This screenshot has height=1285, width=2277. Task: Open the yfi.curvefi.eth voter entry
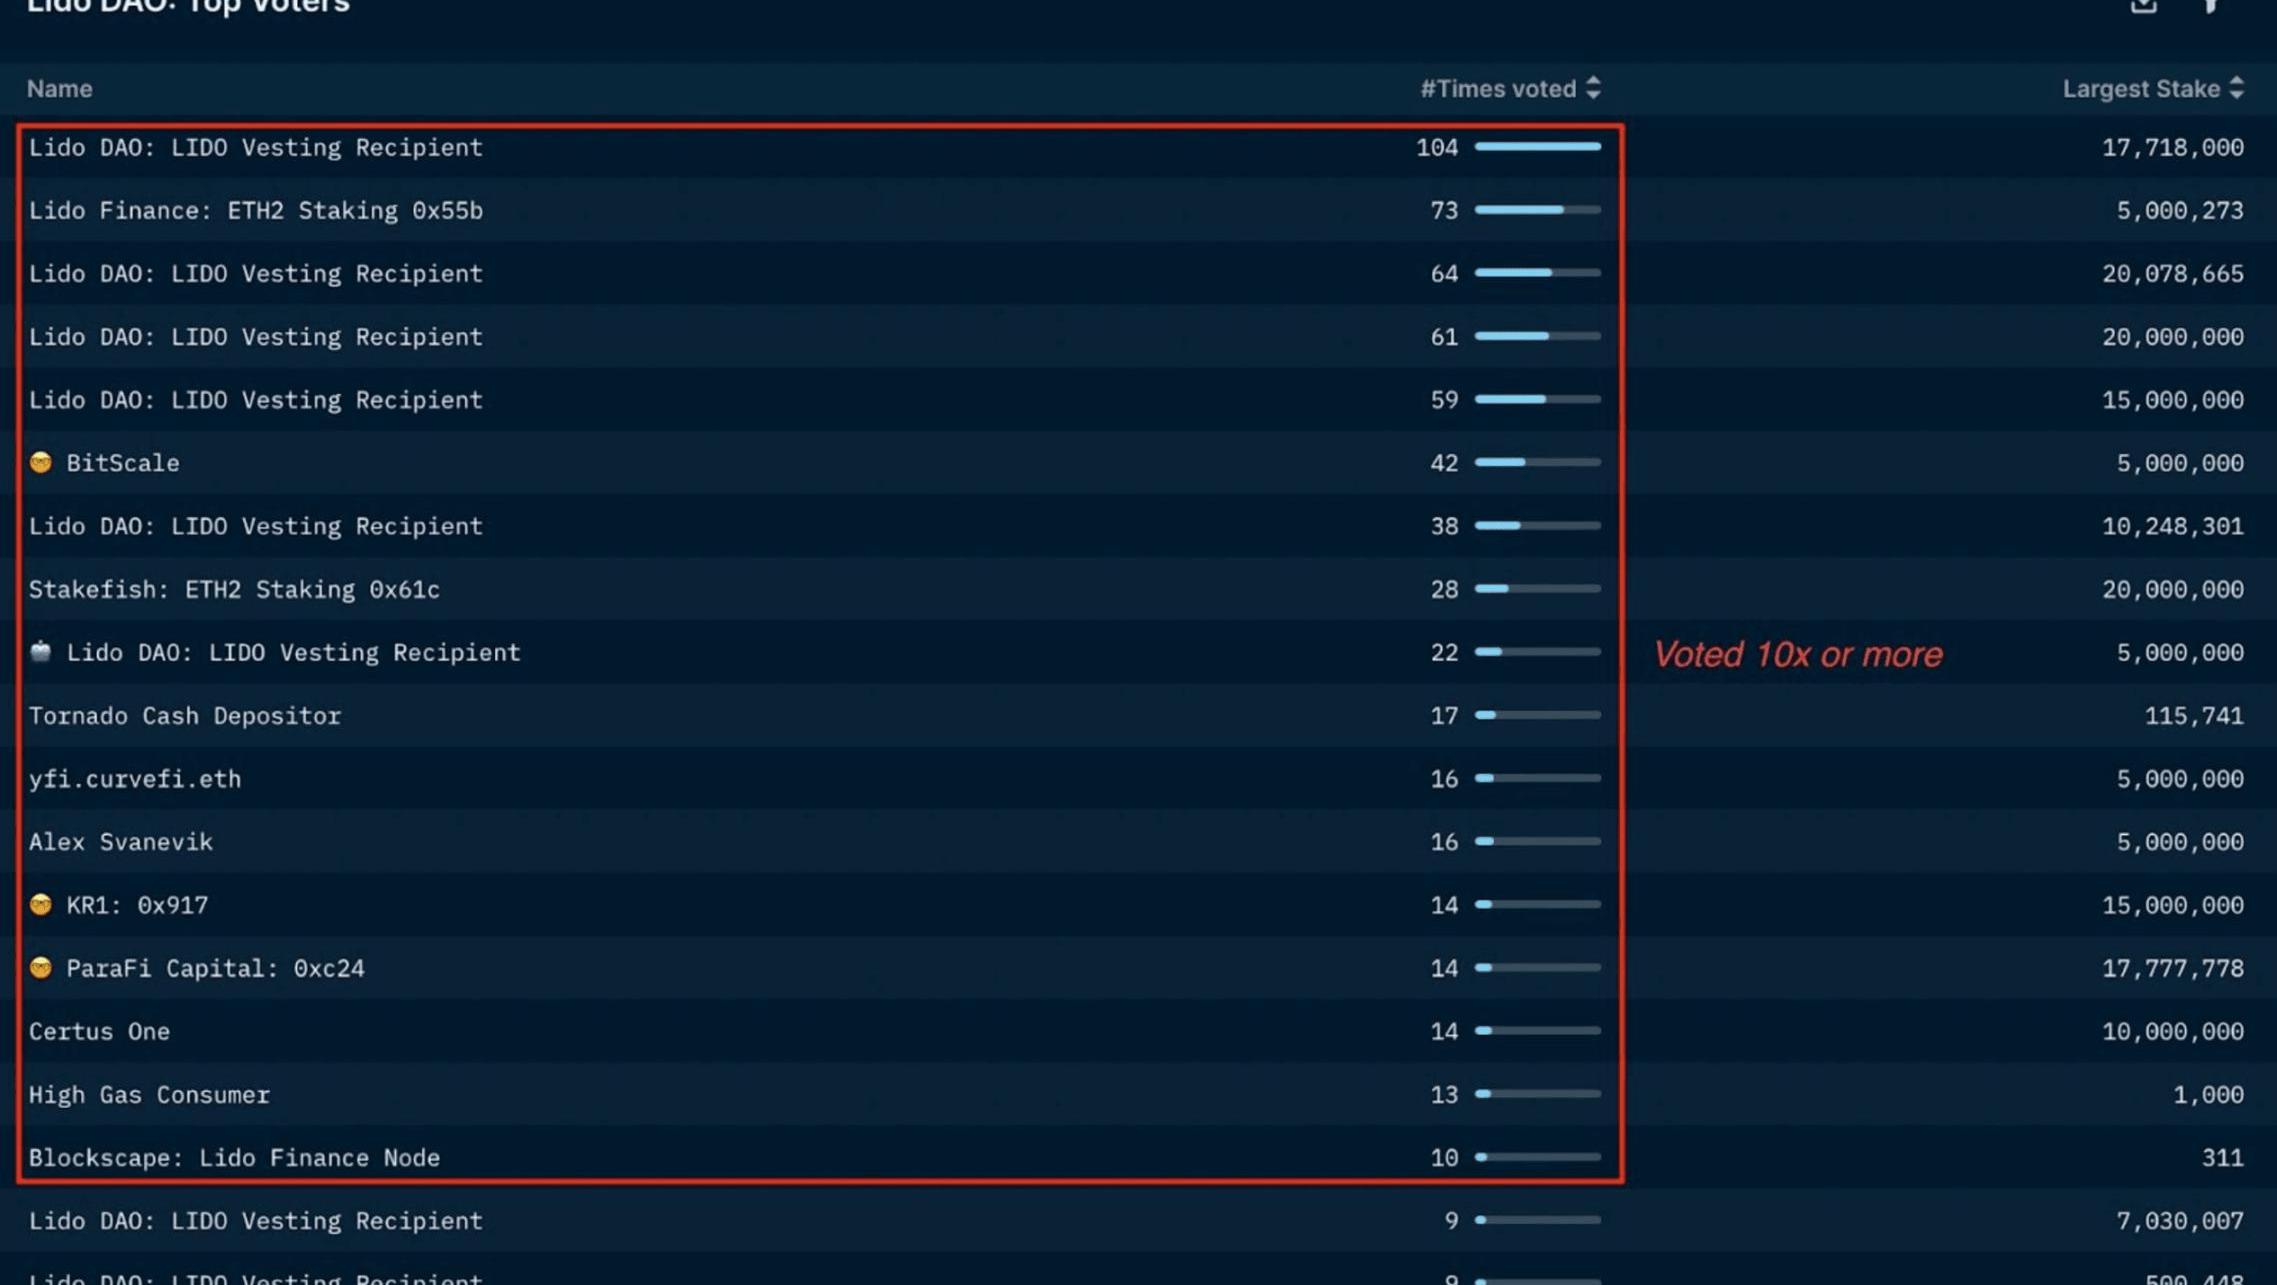pos(134,778)
